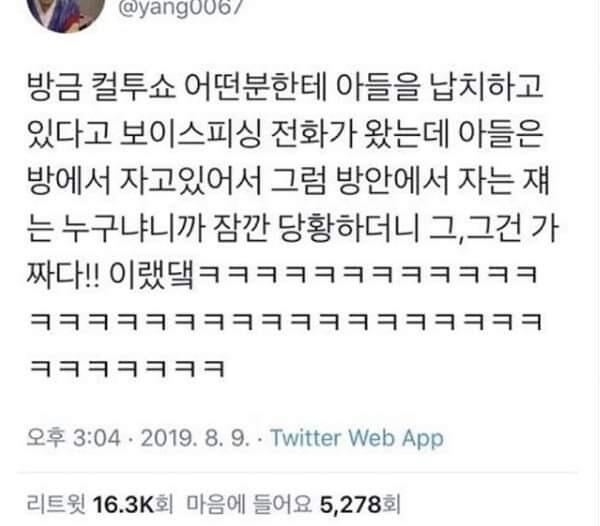Image resolution: width=600 pixels, height=526 pixels.
Task: Click the last short line of ㅋ characters
Action: coord(127,368)
